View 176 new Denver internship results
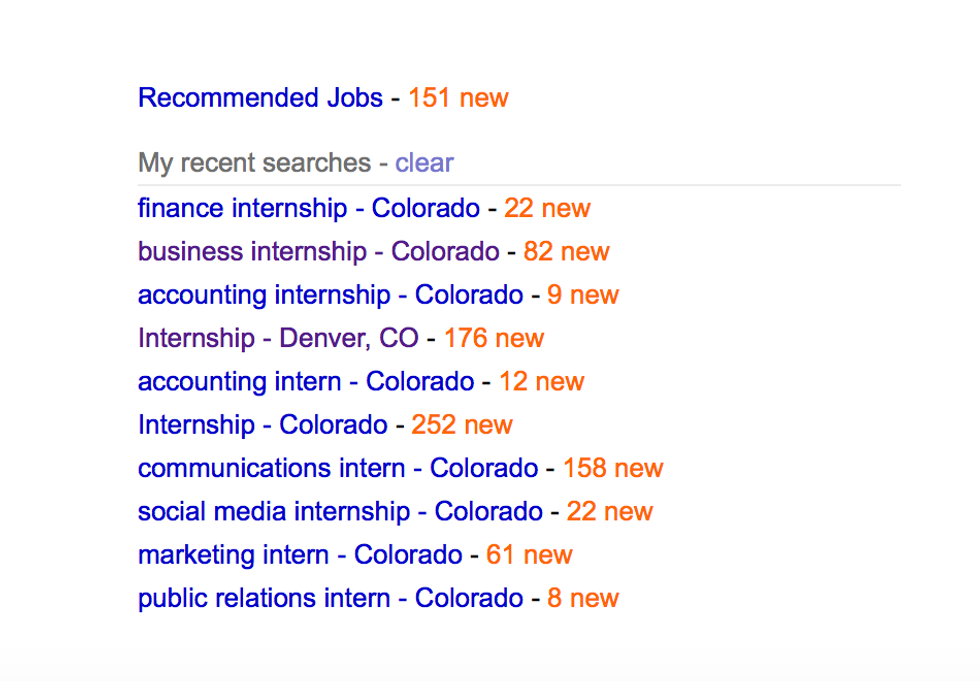The image size is (980, 681). [x=494, y=338]
